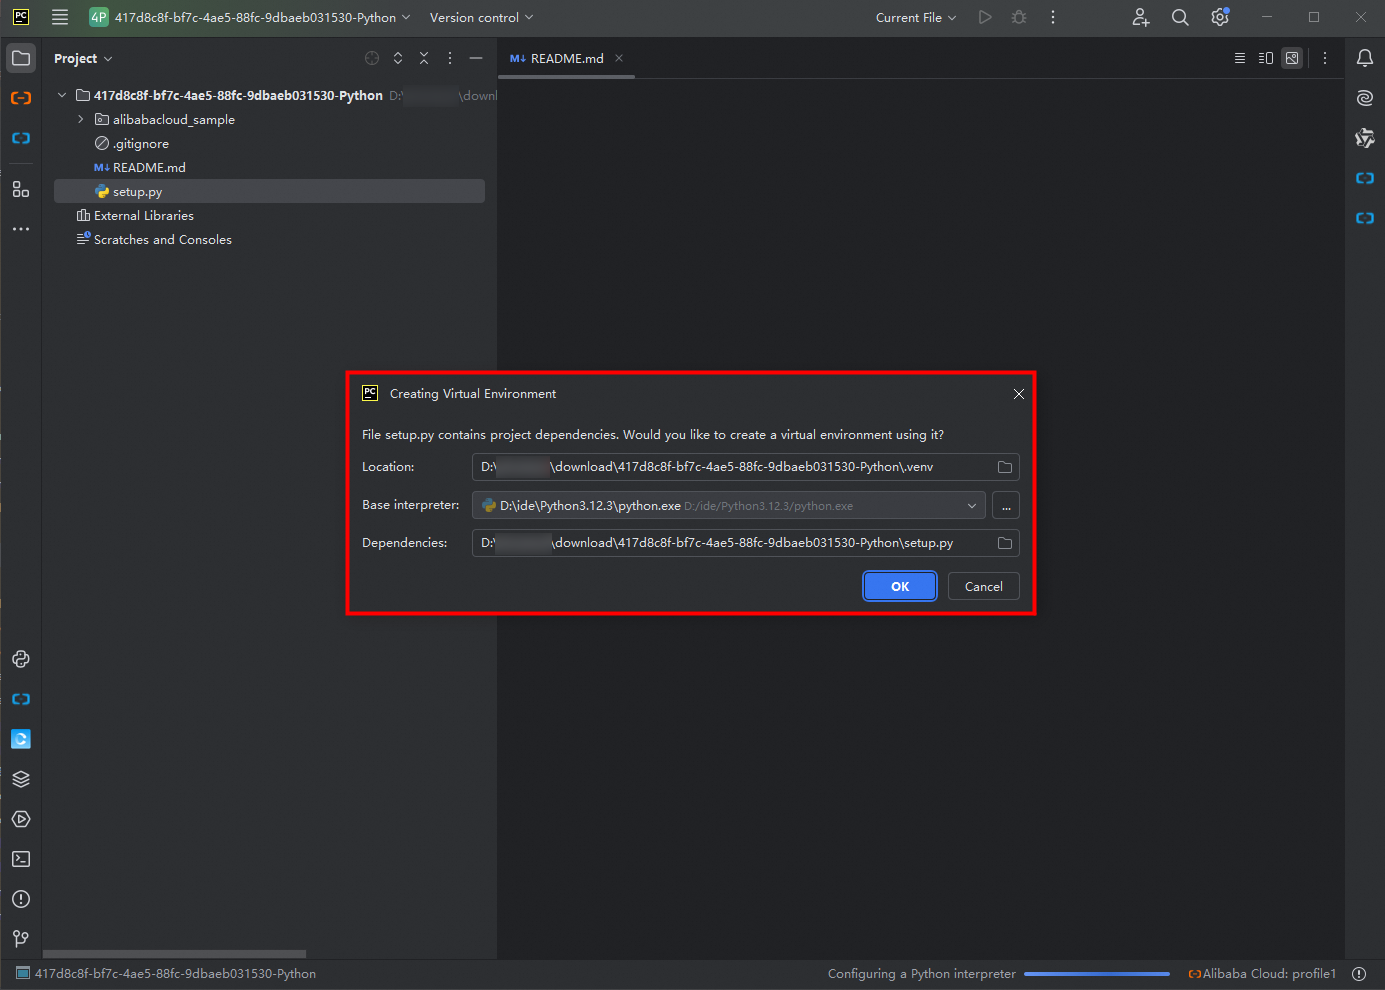Open the Base interpreter combo box

729,505
